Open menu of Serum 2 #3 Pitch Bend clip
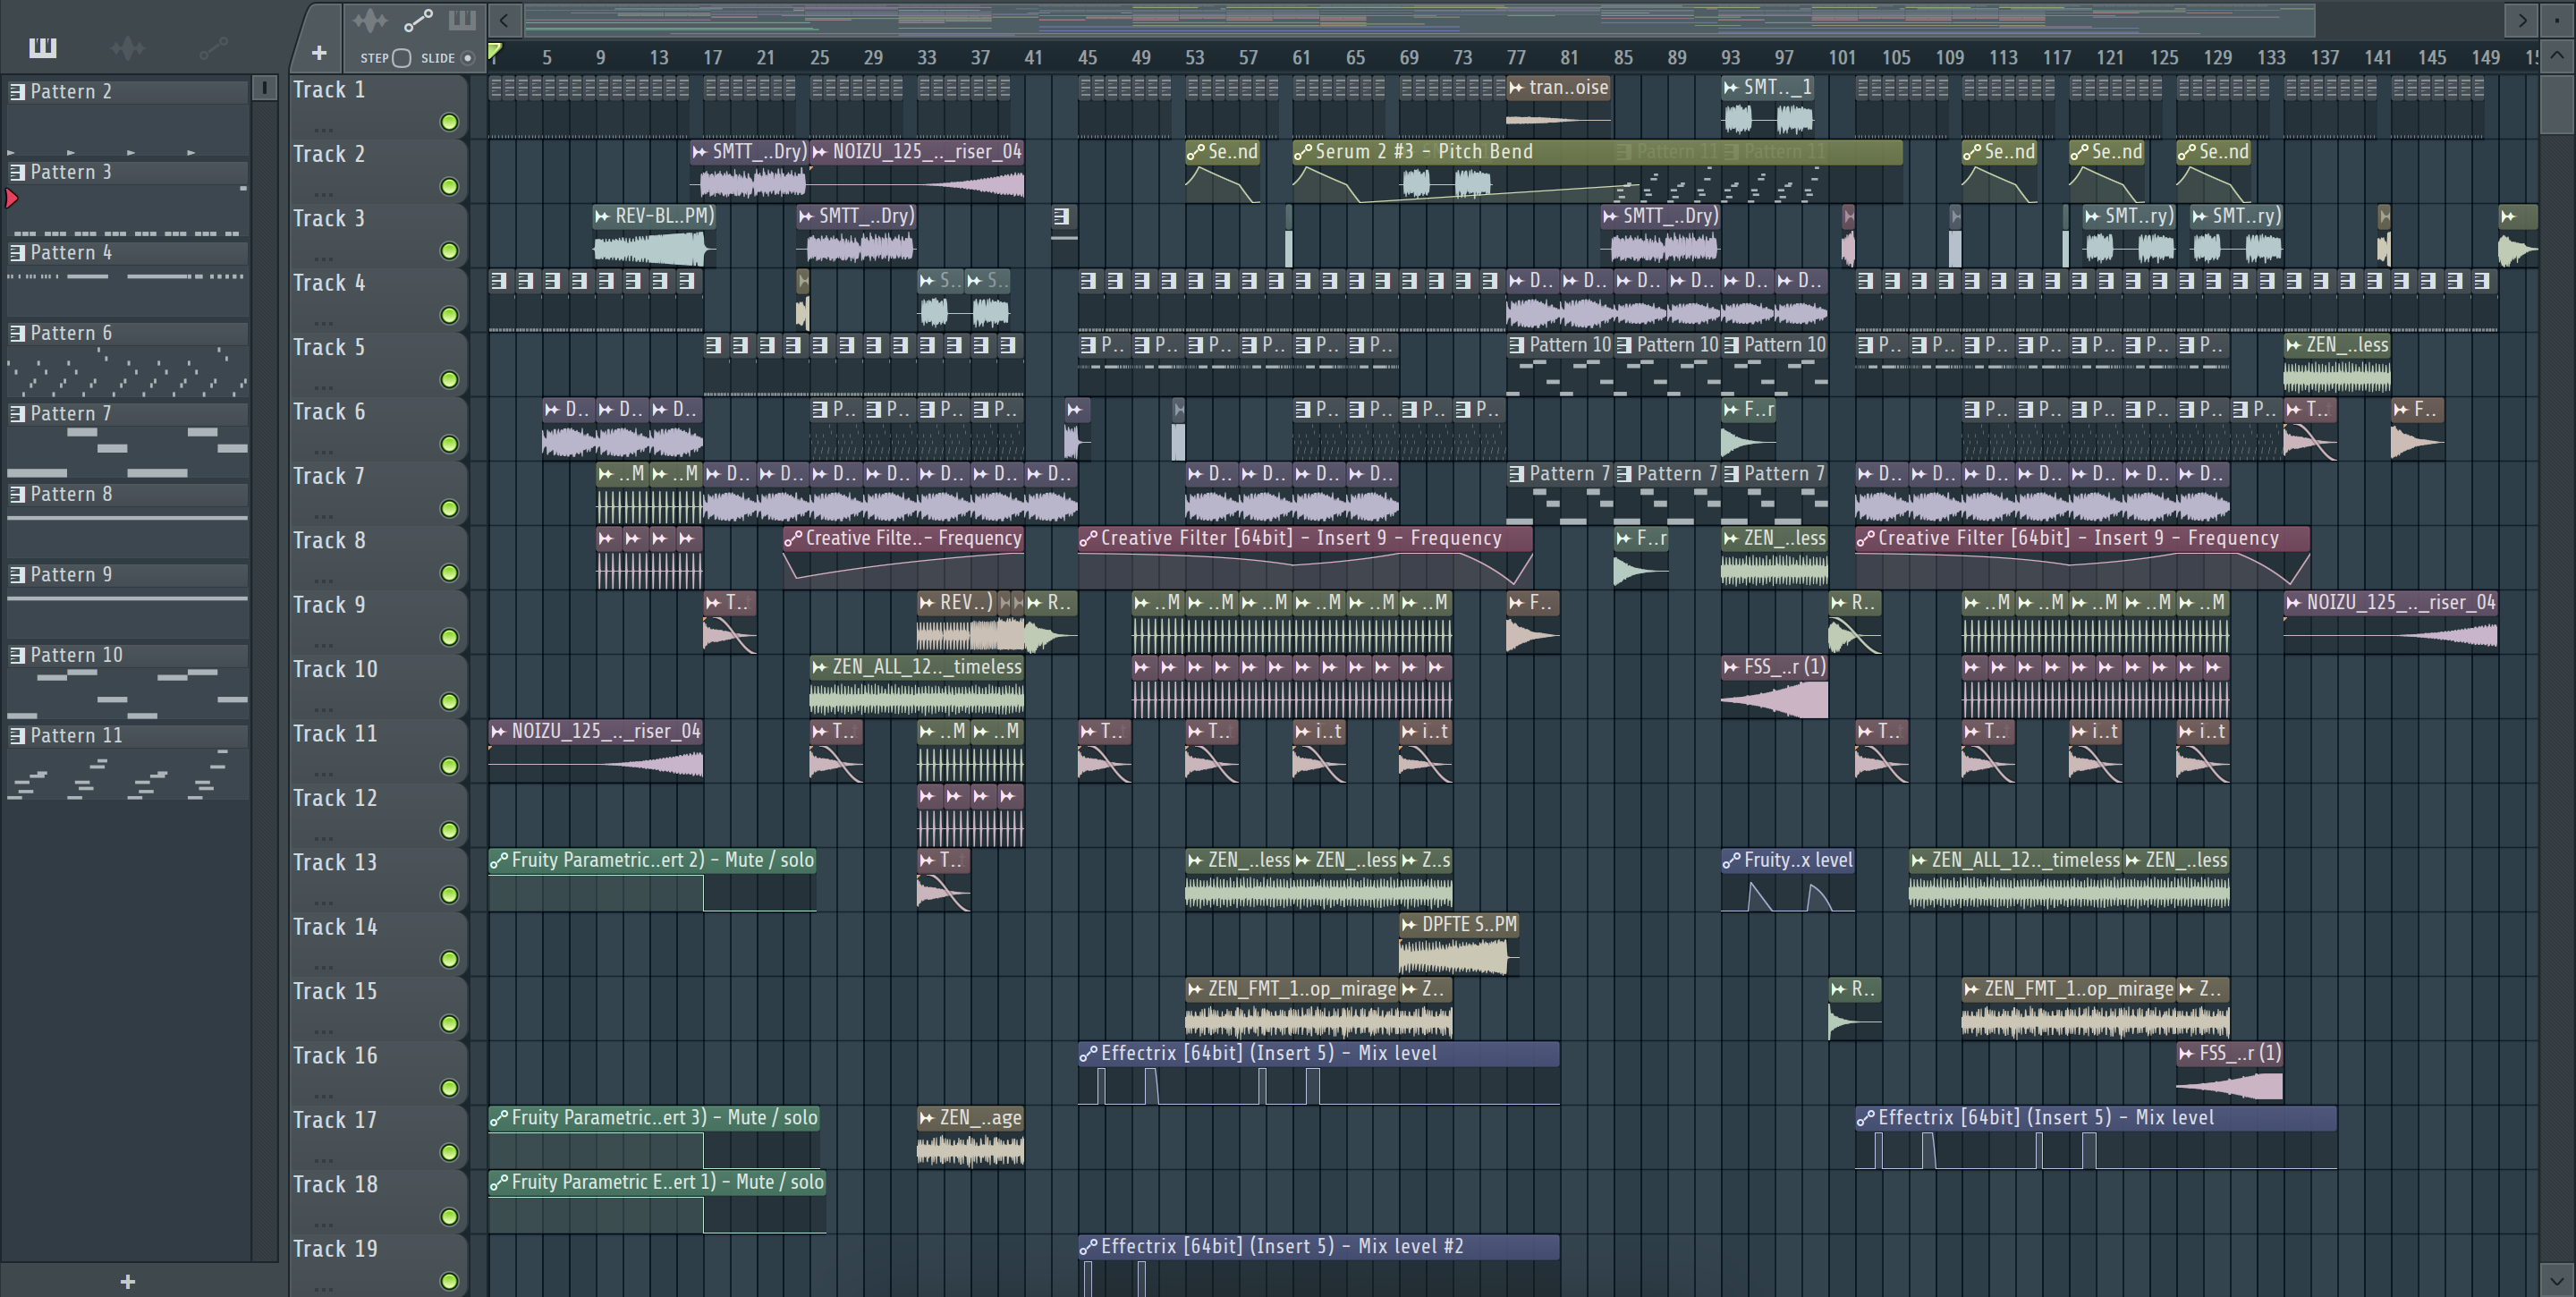 1303,152
